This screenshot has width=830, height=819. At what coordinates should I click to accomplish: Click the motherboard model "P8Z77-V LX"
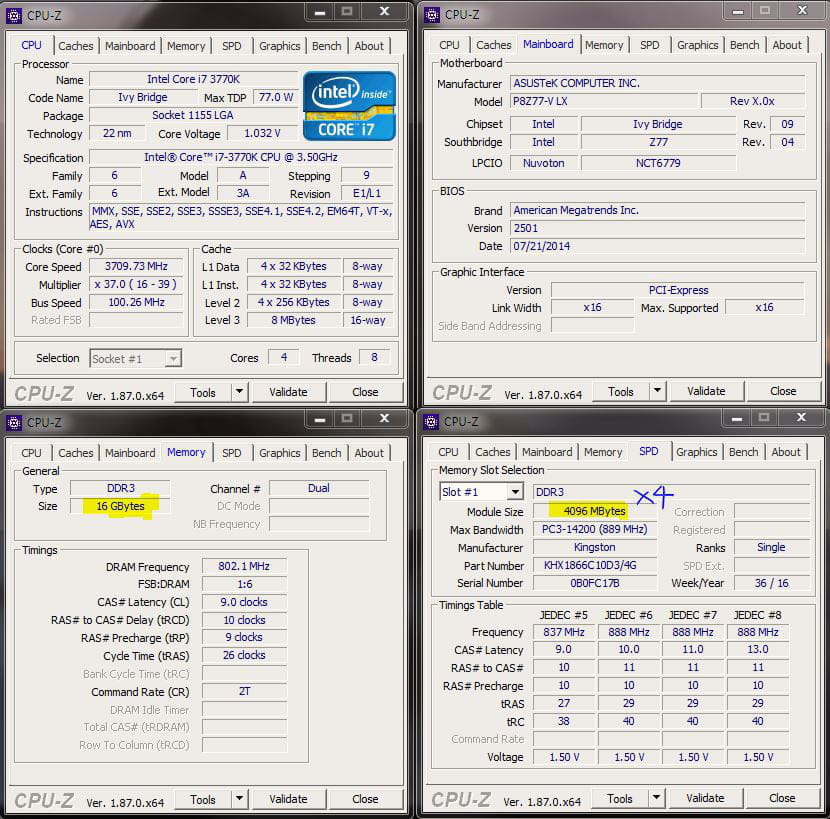point(604,101)
